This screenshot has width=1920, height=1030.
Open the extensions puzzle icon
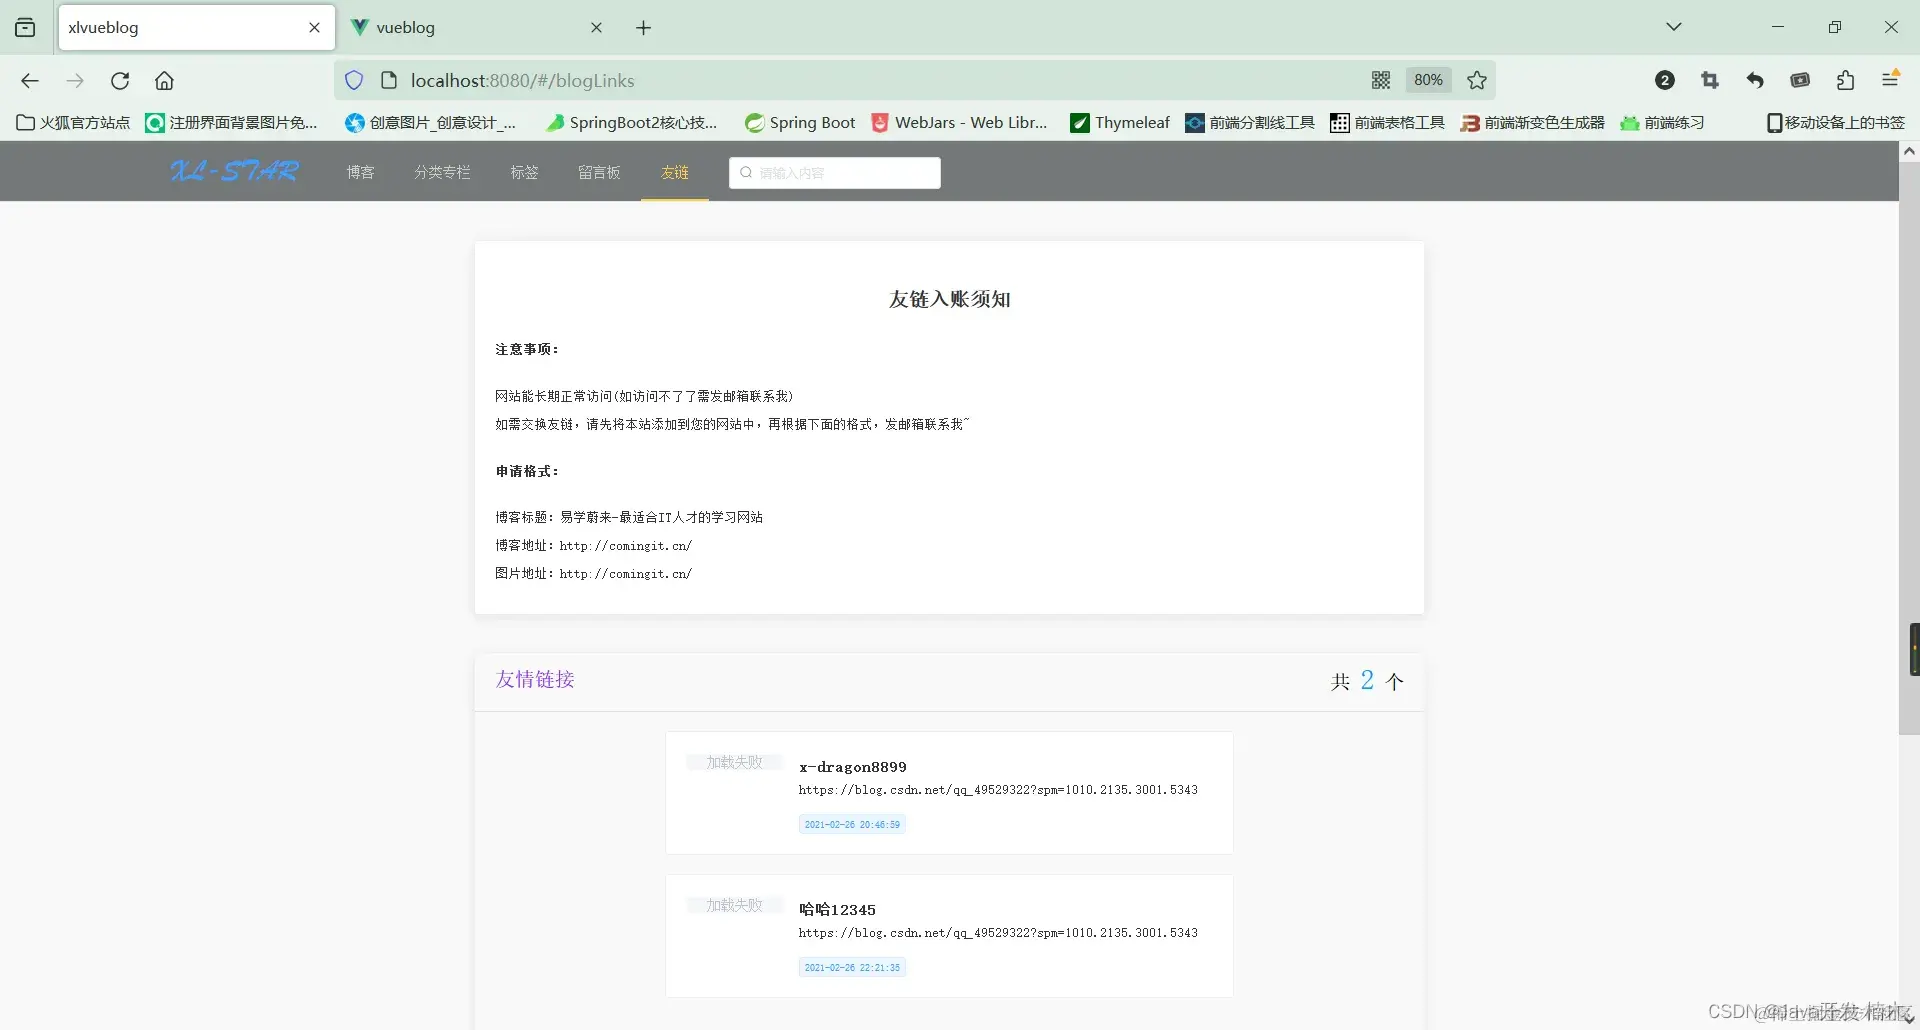[1845, 80]
